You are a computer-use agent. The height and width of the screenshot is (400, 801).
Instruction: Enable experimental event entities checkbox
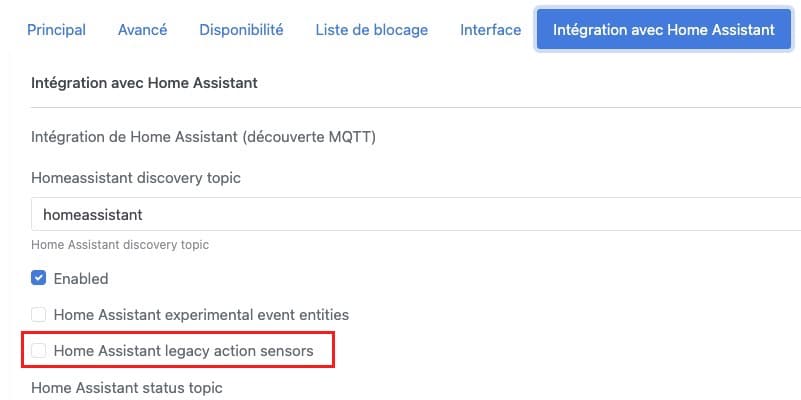38,315
